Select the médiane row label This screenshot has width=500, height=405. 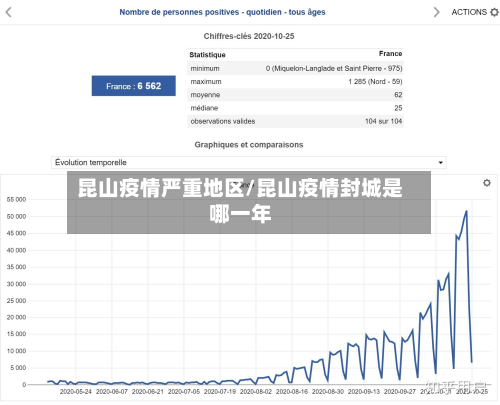(x=204, y=108)
